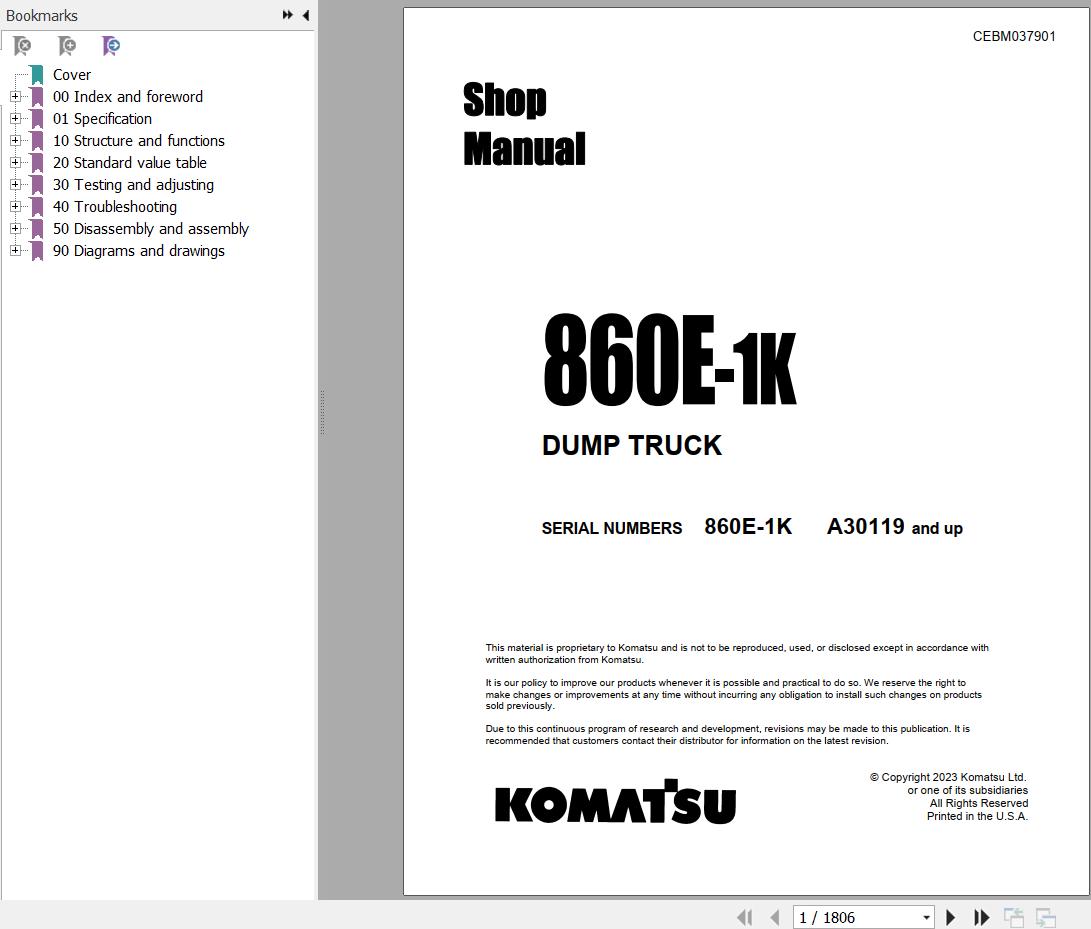Click the Komatsu logo on the page
Screen dimensions: 1091x929
615,802
